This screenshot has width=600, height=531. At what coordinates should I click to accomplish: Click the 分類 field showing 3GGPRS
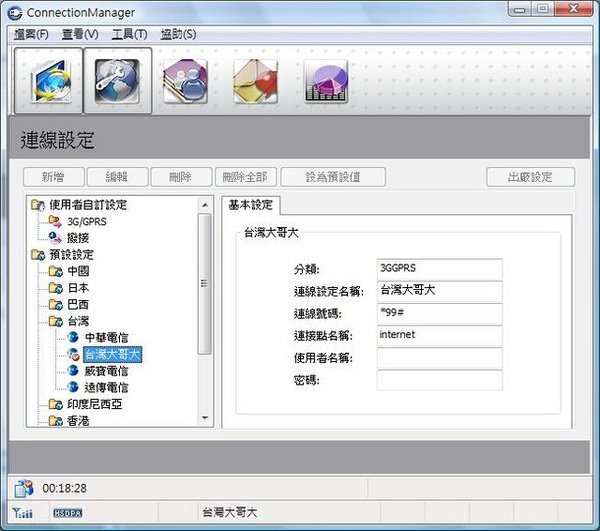tap(440, 269)
